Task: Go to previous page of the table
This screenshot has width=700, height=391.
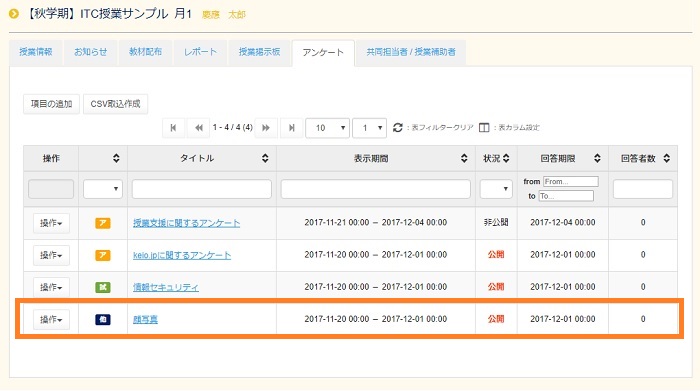Action: click(x=199, y=128)
